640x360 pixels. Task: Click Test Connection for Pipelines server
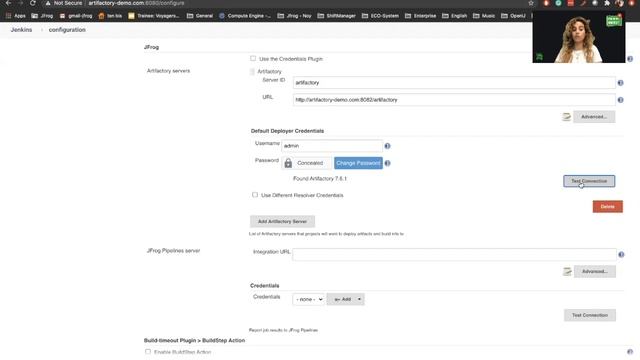[x=590, y=315]
